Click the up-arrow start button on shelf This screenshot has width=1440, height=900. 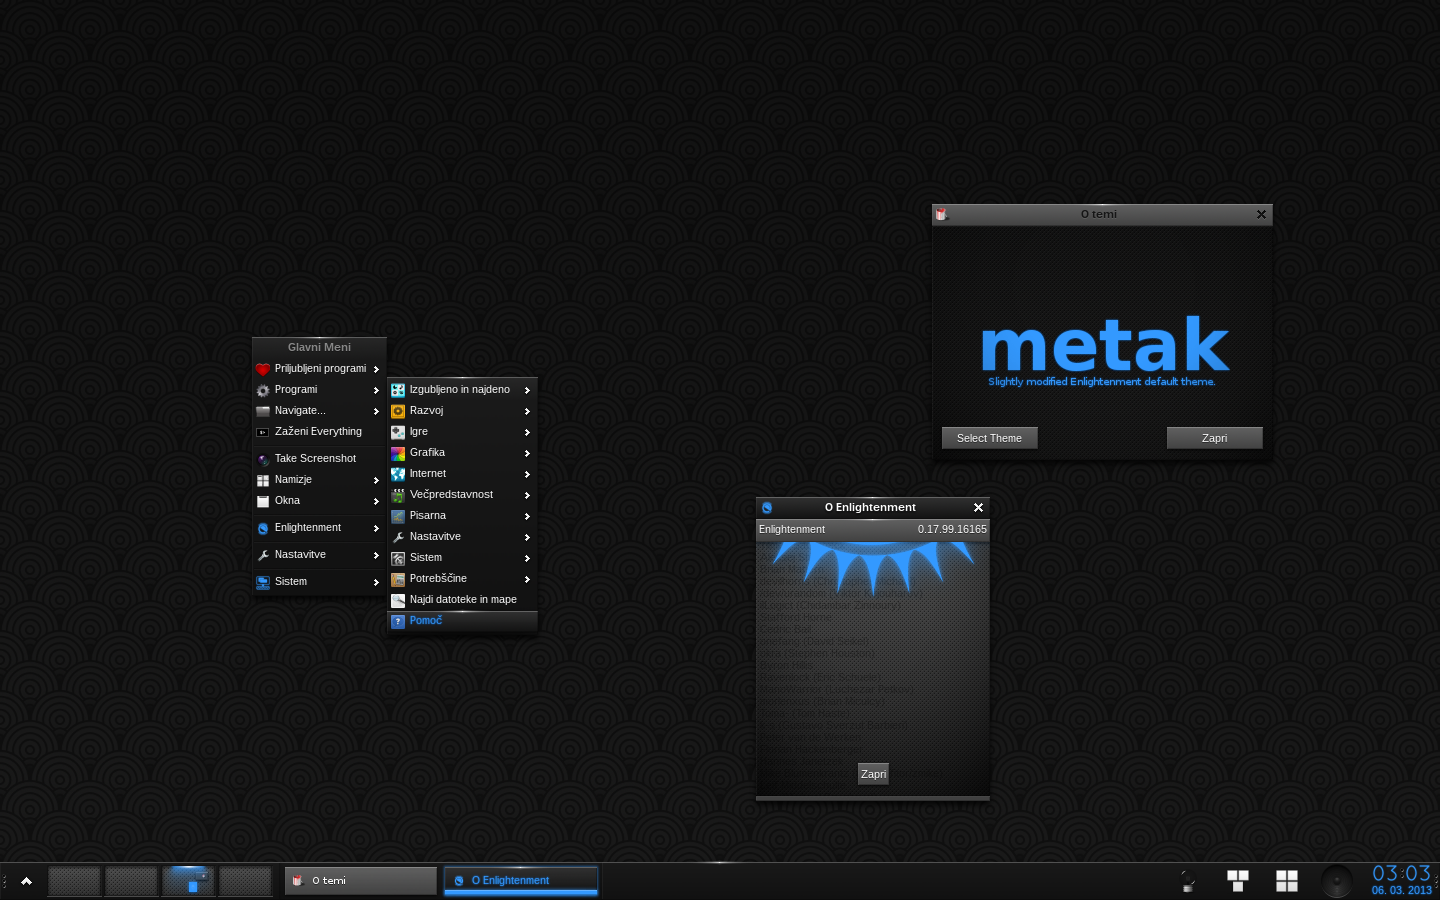click(x=26, y=881)
